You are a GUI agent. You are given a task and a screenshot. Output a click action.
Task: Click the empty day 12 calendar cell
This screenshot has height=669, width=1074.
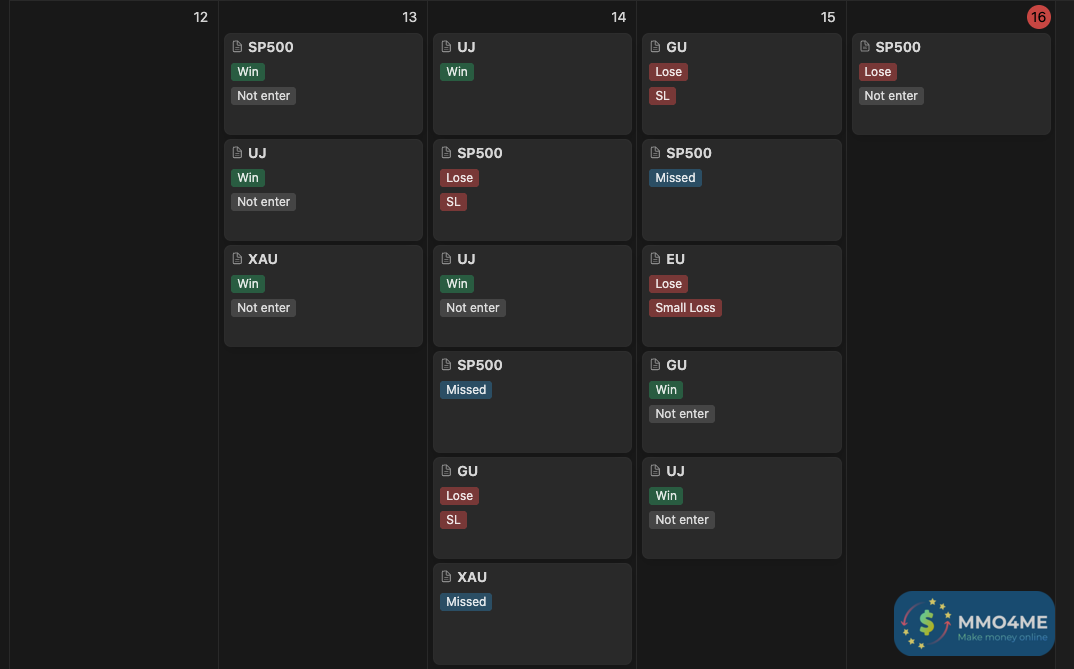(x=114, y=300)
